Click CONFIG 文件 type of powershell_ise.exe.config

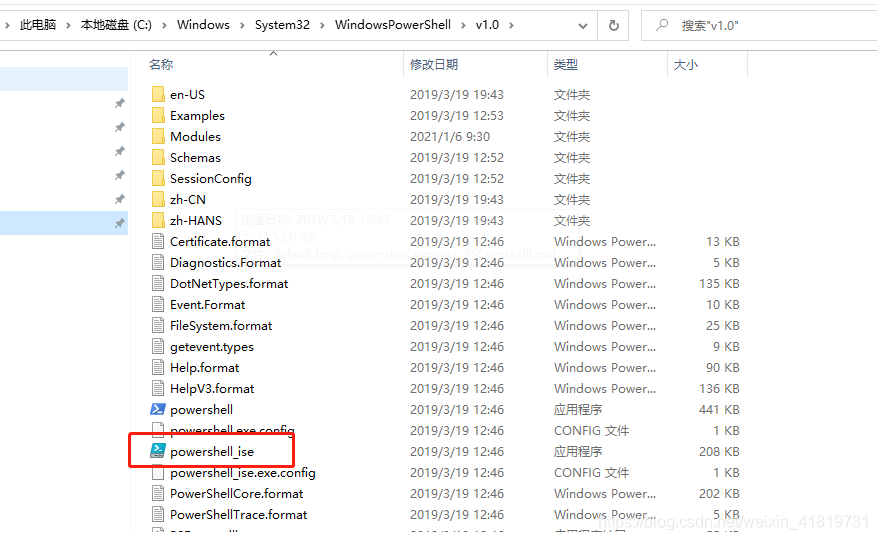(591, 472)
